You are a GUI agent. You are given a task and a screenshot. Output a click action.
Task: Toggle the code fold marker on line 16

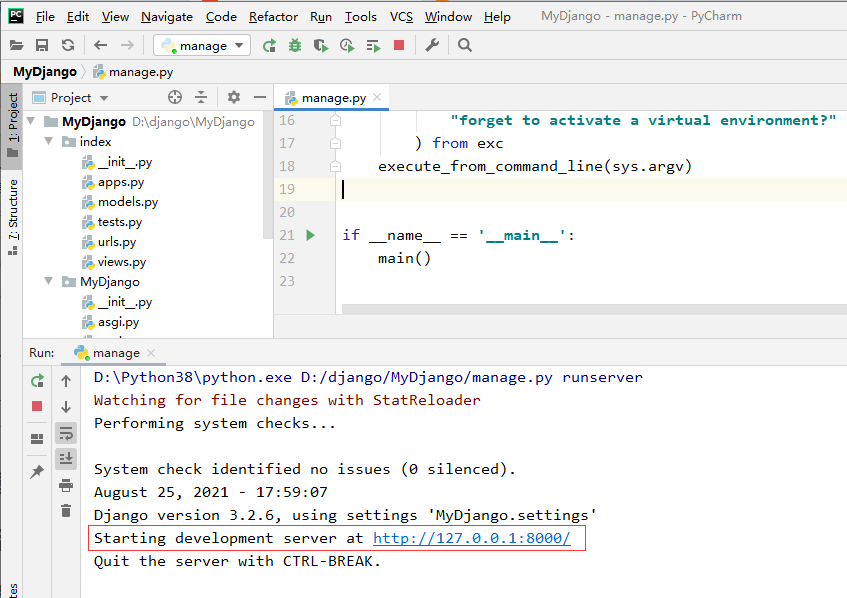(335, 120)
